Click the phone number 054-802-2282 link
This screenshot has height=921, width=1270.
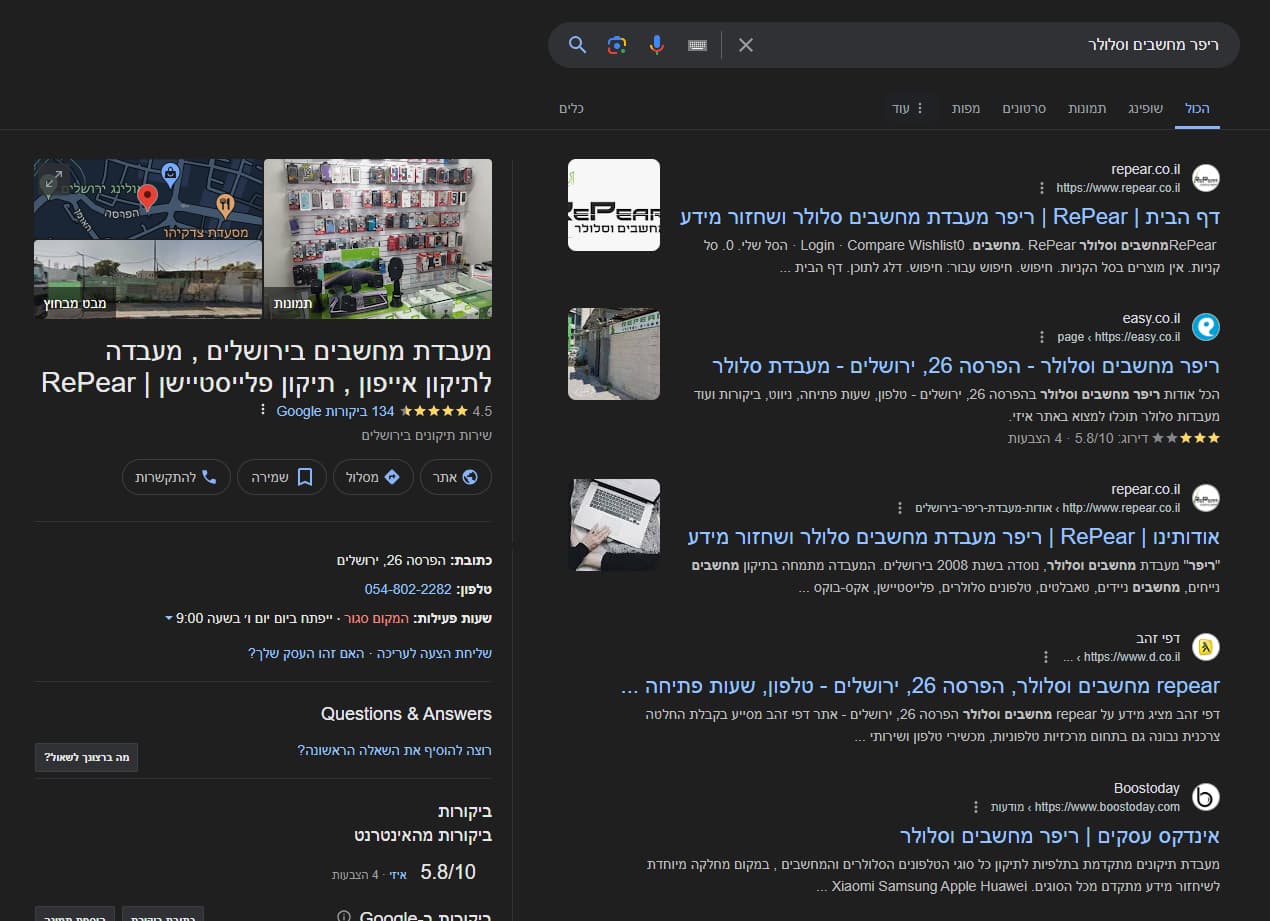point(408,590)
